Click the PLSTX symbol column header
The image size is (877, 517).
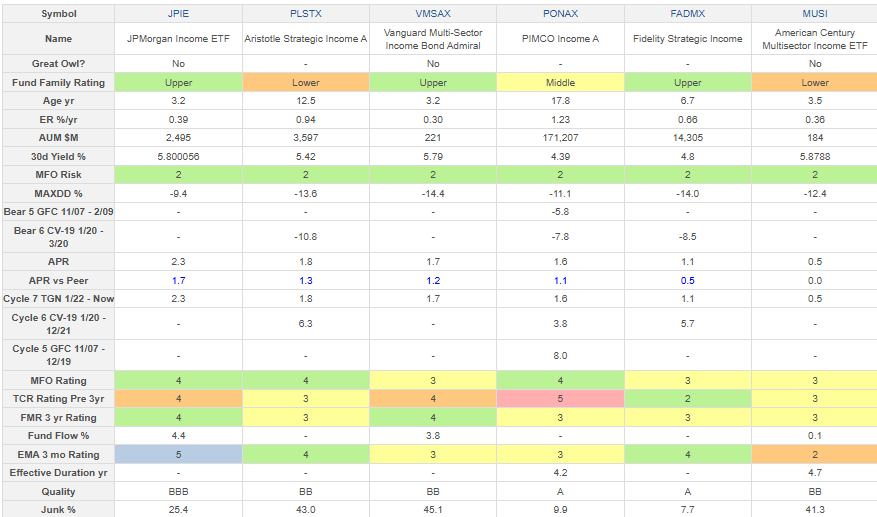[305, 14]
